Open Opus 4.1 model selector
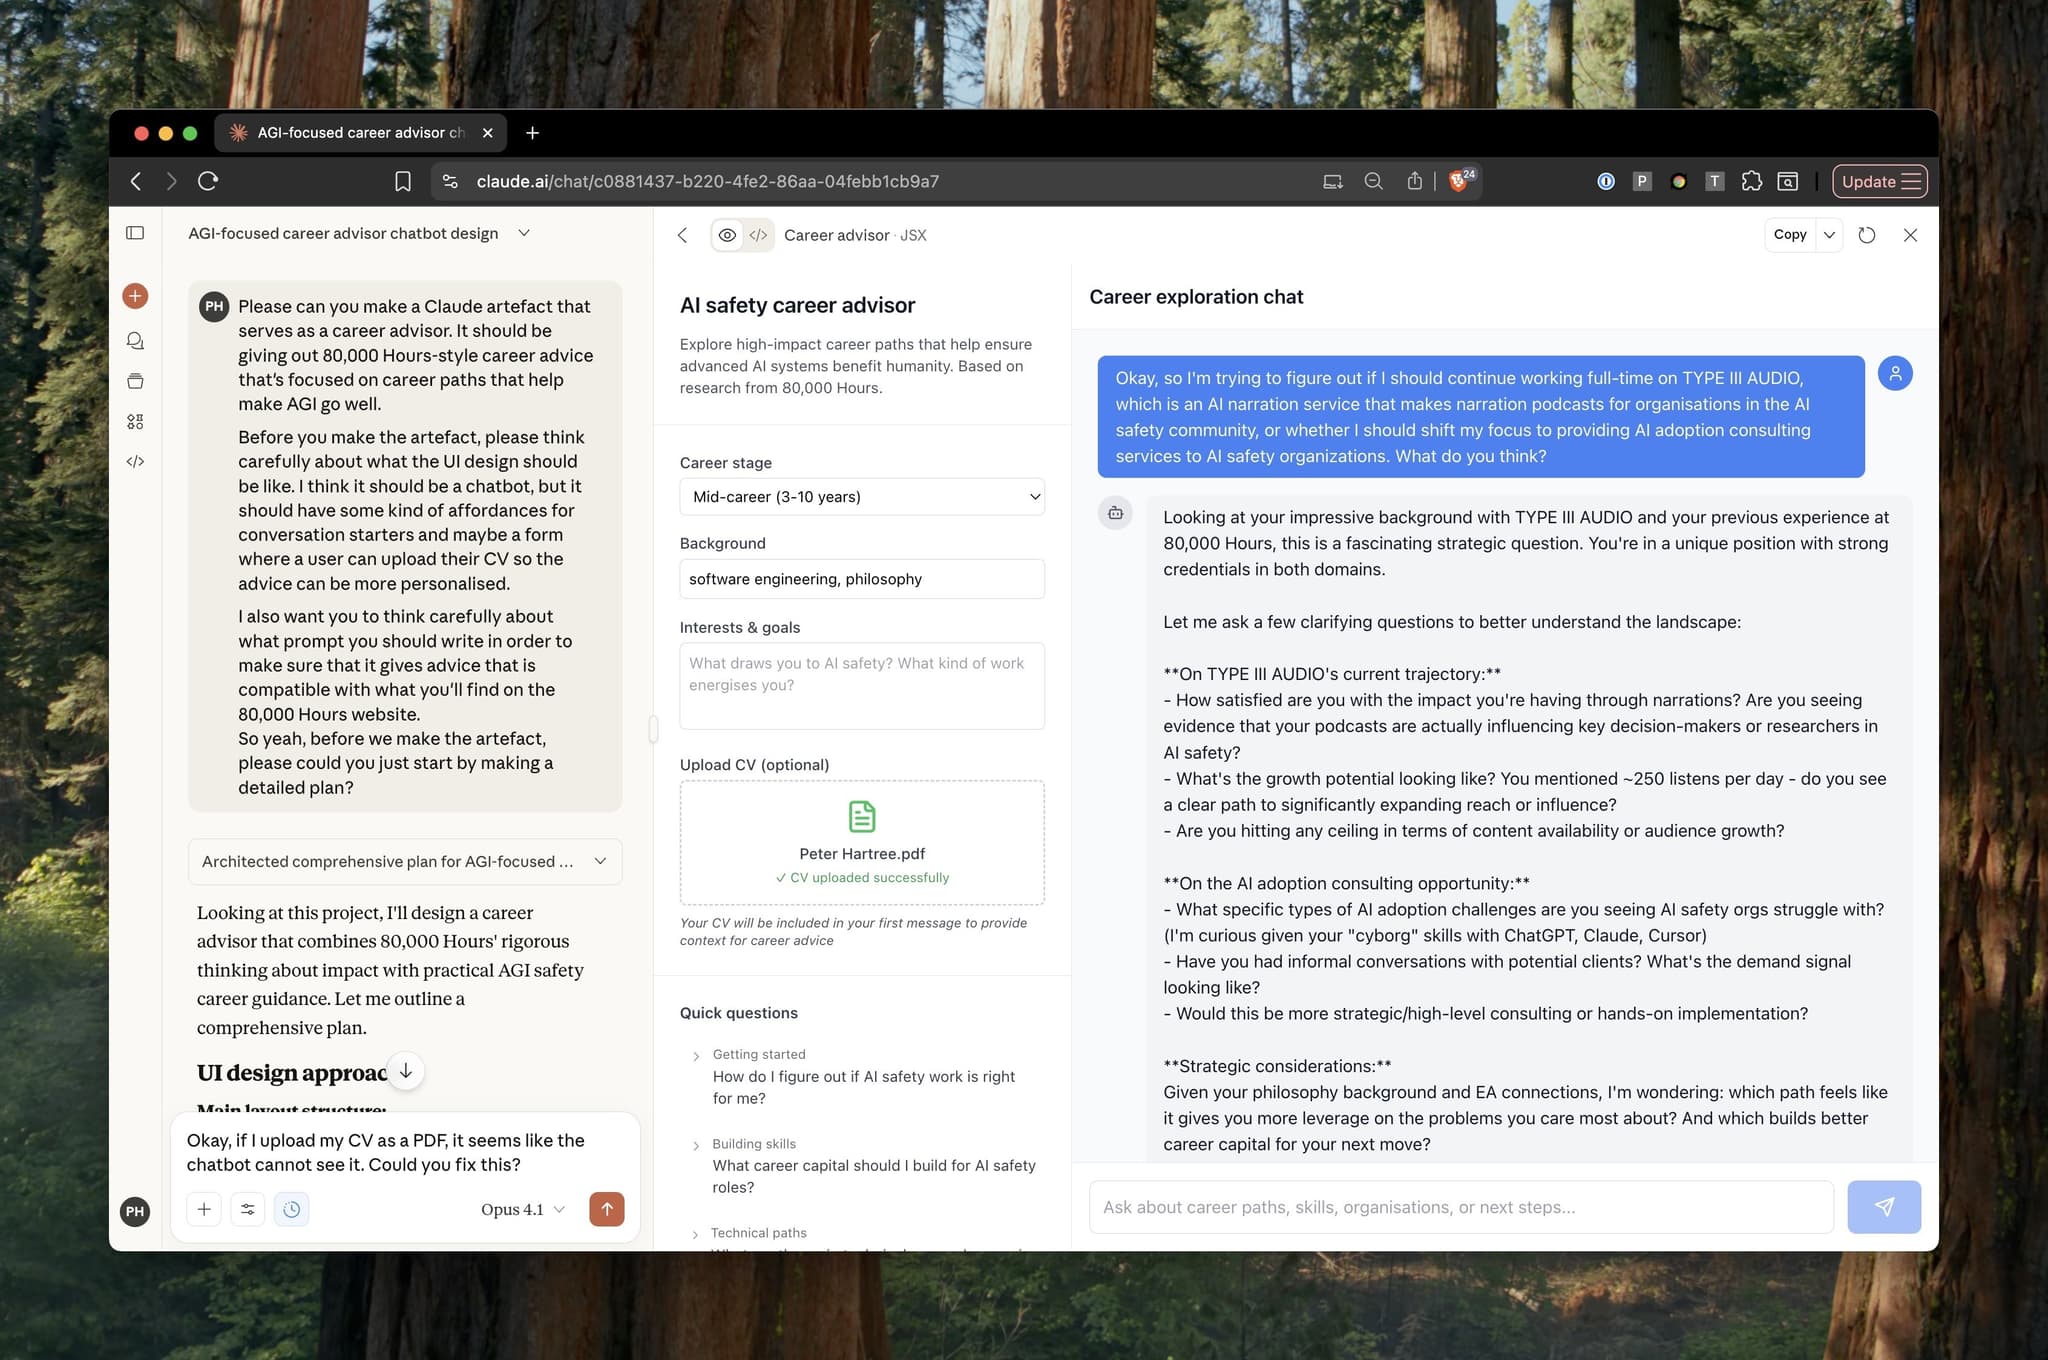2048x1360 pixels. click(x=522, y=1209)
